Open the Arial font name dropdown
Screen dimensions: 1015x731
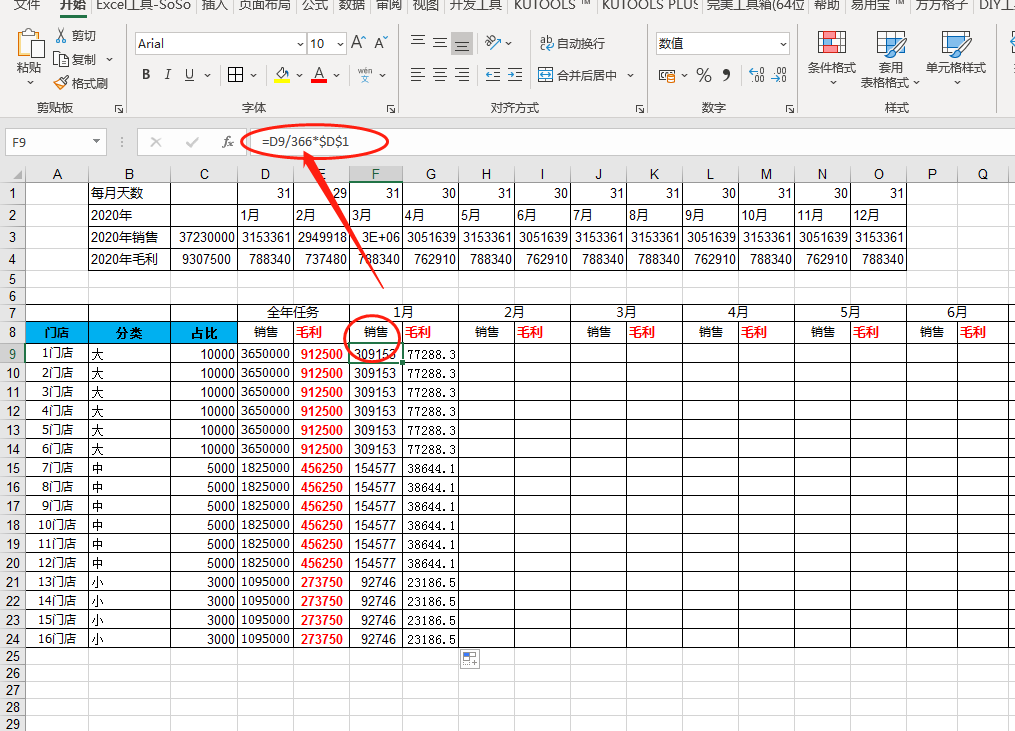(300, 44)
